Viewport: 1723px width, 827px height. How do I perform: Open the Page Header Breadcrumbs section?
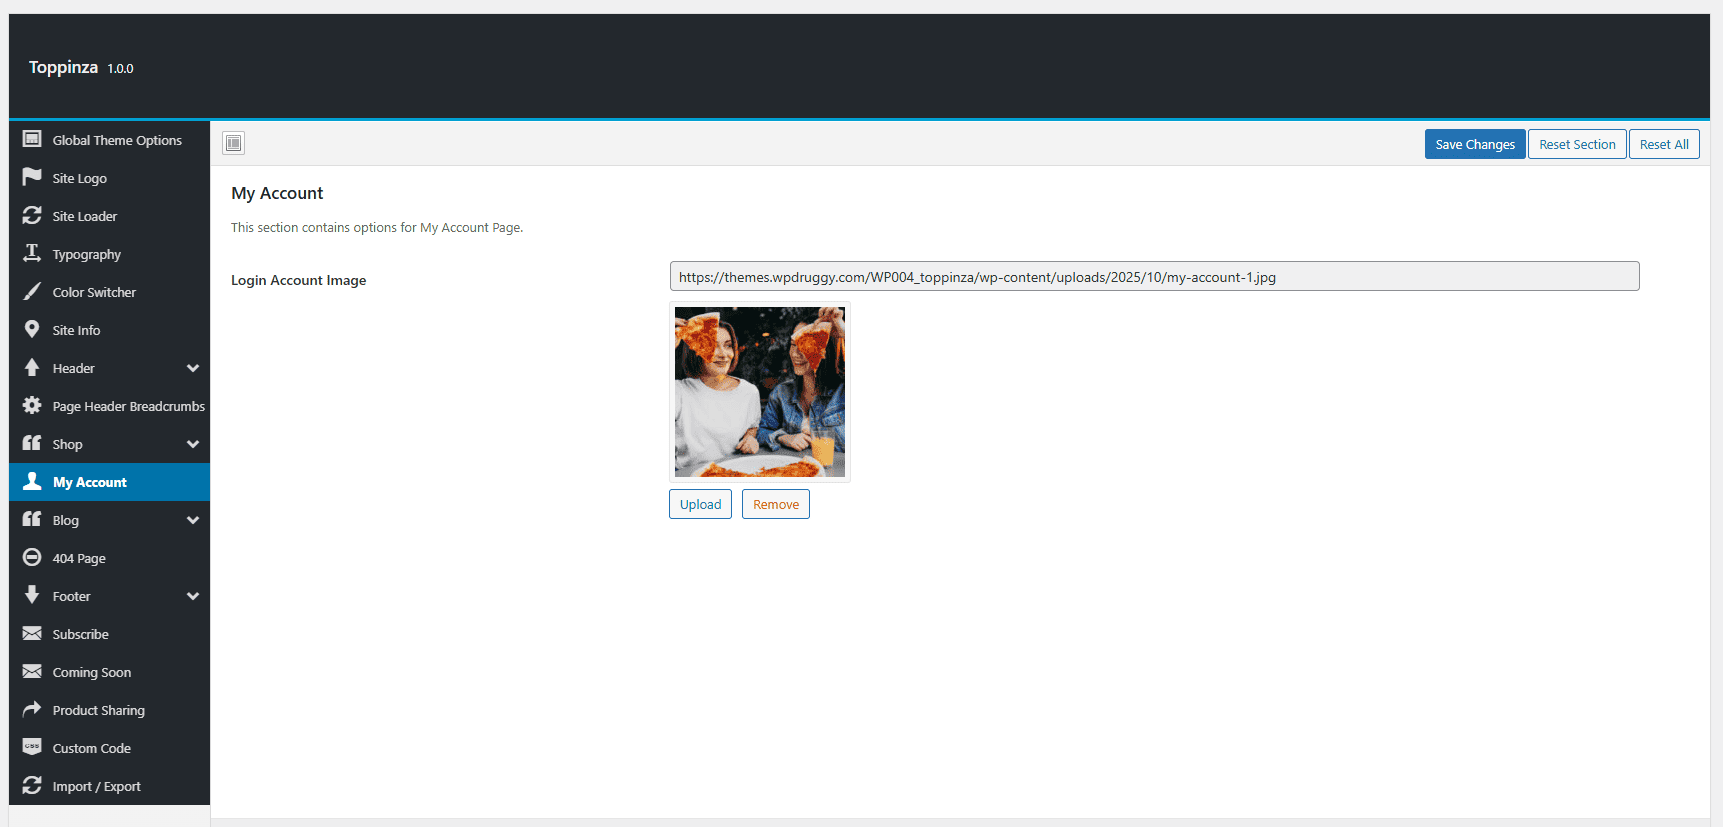coord(109,406)
